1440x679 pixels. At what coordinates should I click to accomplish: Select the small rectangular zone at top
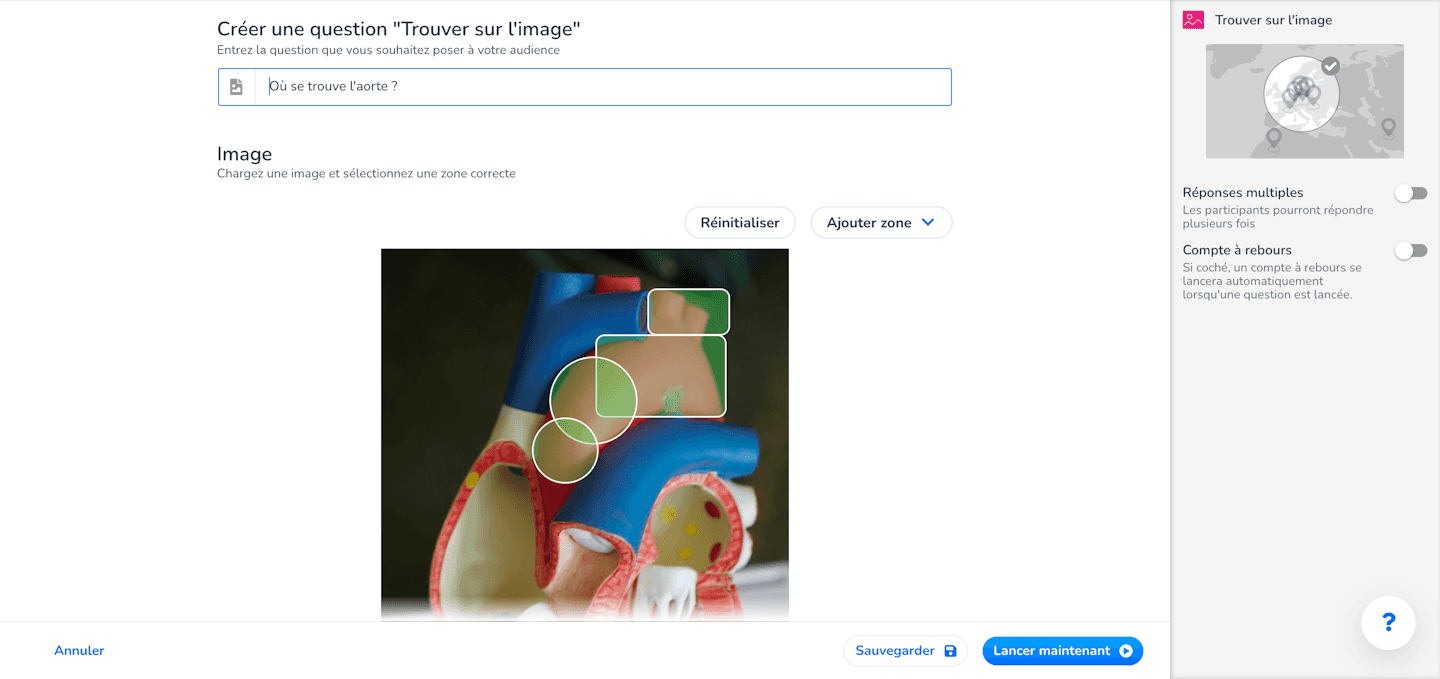[x=689, y=311]
